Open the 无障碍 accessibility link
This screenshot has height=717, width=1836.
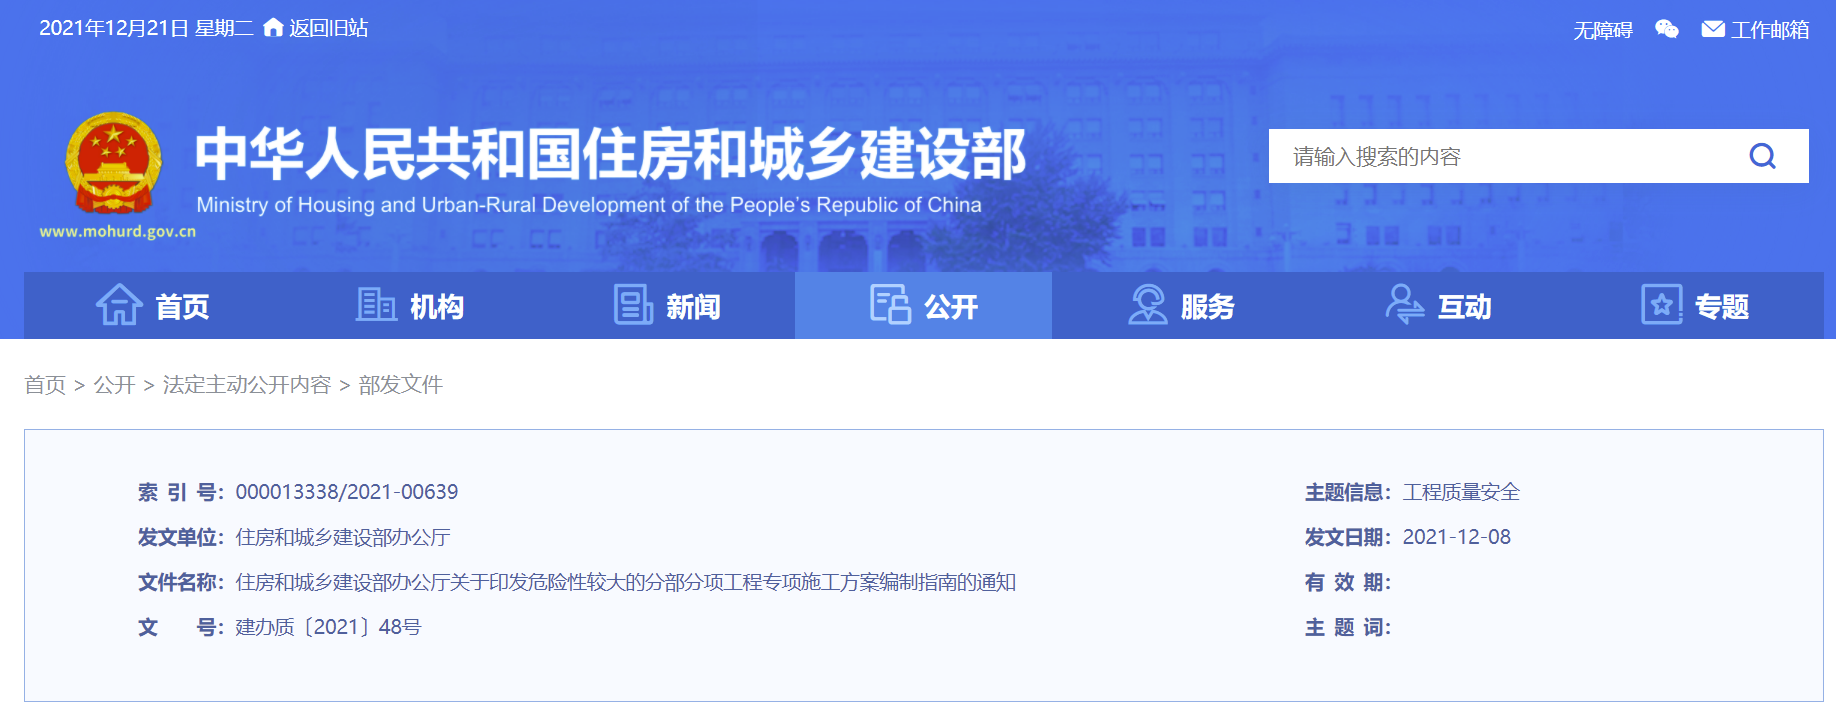(1603, 30)
